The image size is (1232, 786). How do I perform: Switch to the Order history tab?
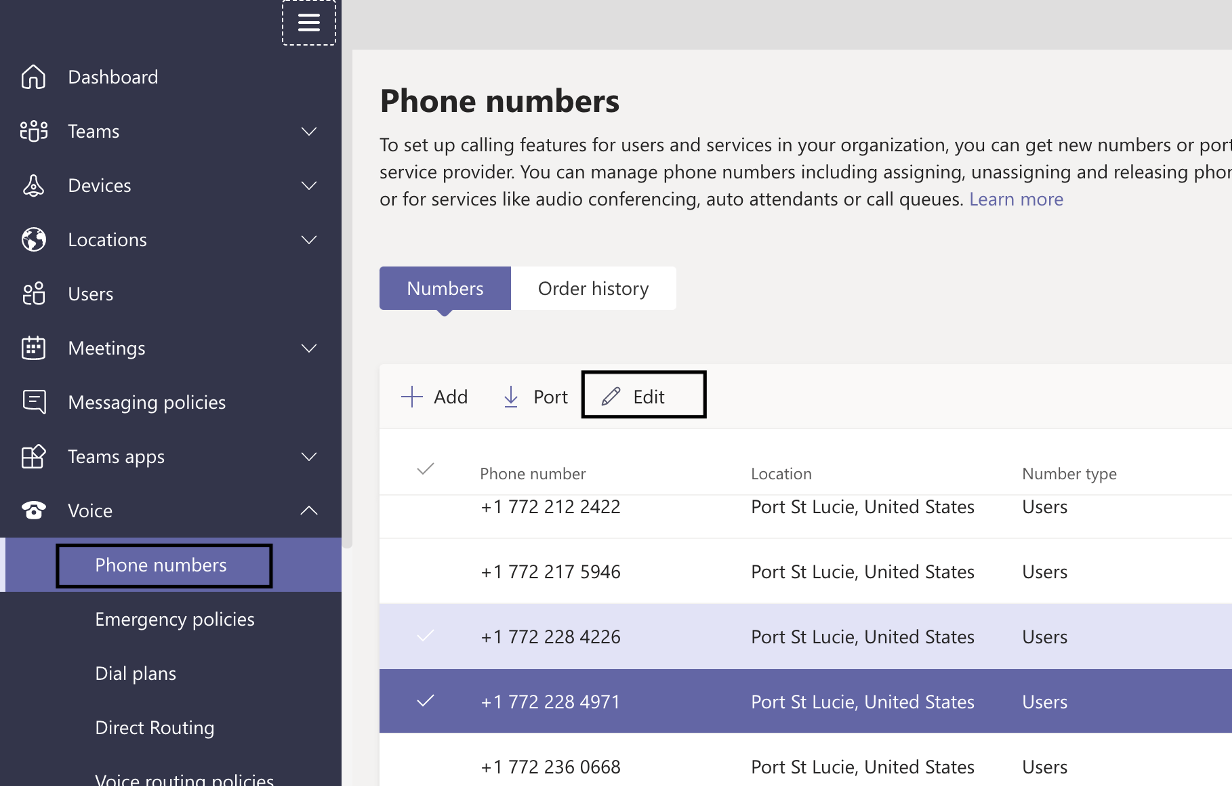point(593,288)
